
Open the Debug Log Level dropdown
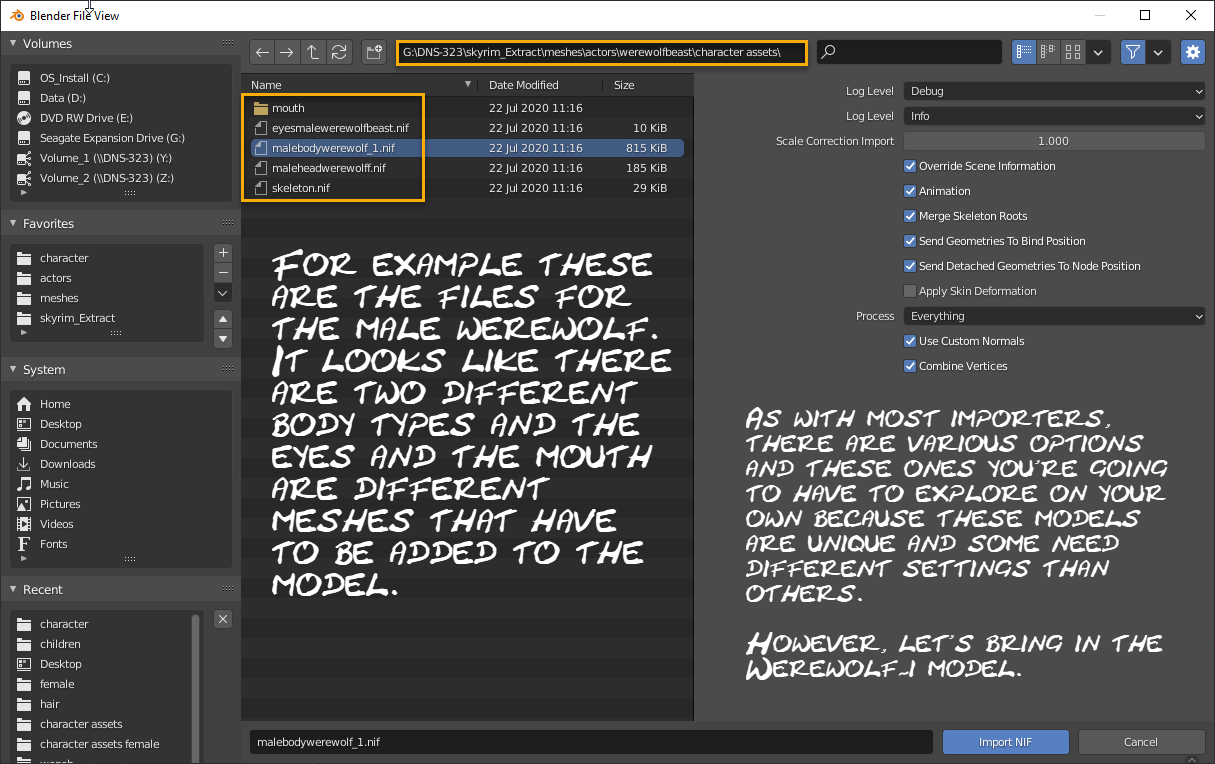coord(1054,91)
